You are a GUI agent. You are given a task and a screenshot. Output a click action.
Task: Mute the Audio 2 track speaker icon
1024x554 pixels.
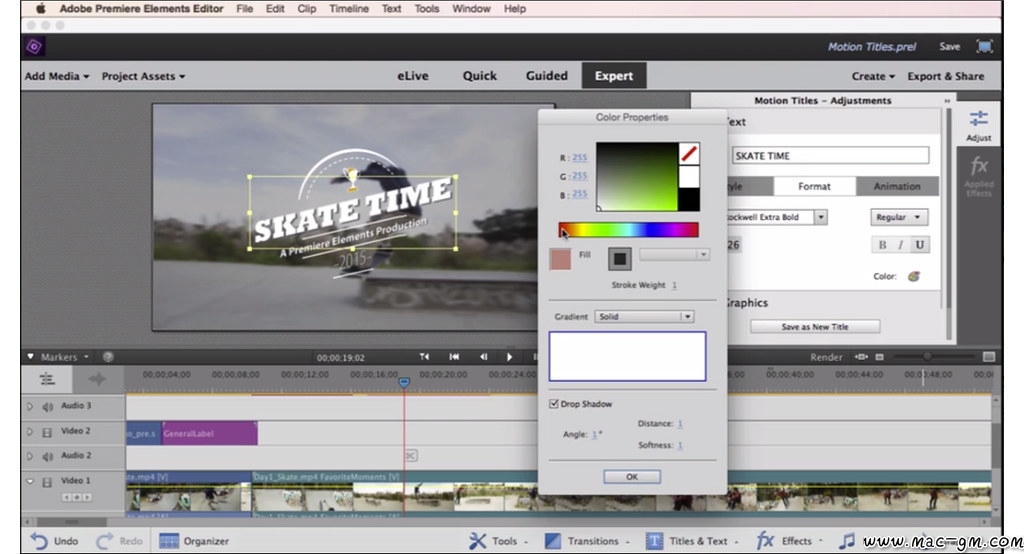47,456
